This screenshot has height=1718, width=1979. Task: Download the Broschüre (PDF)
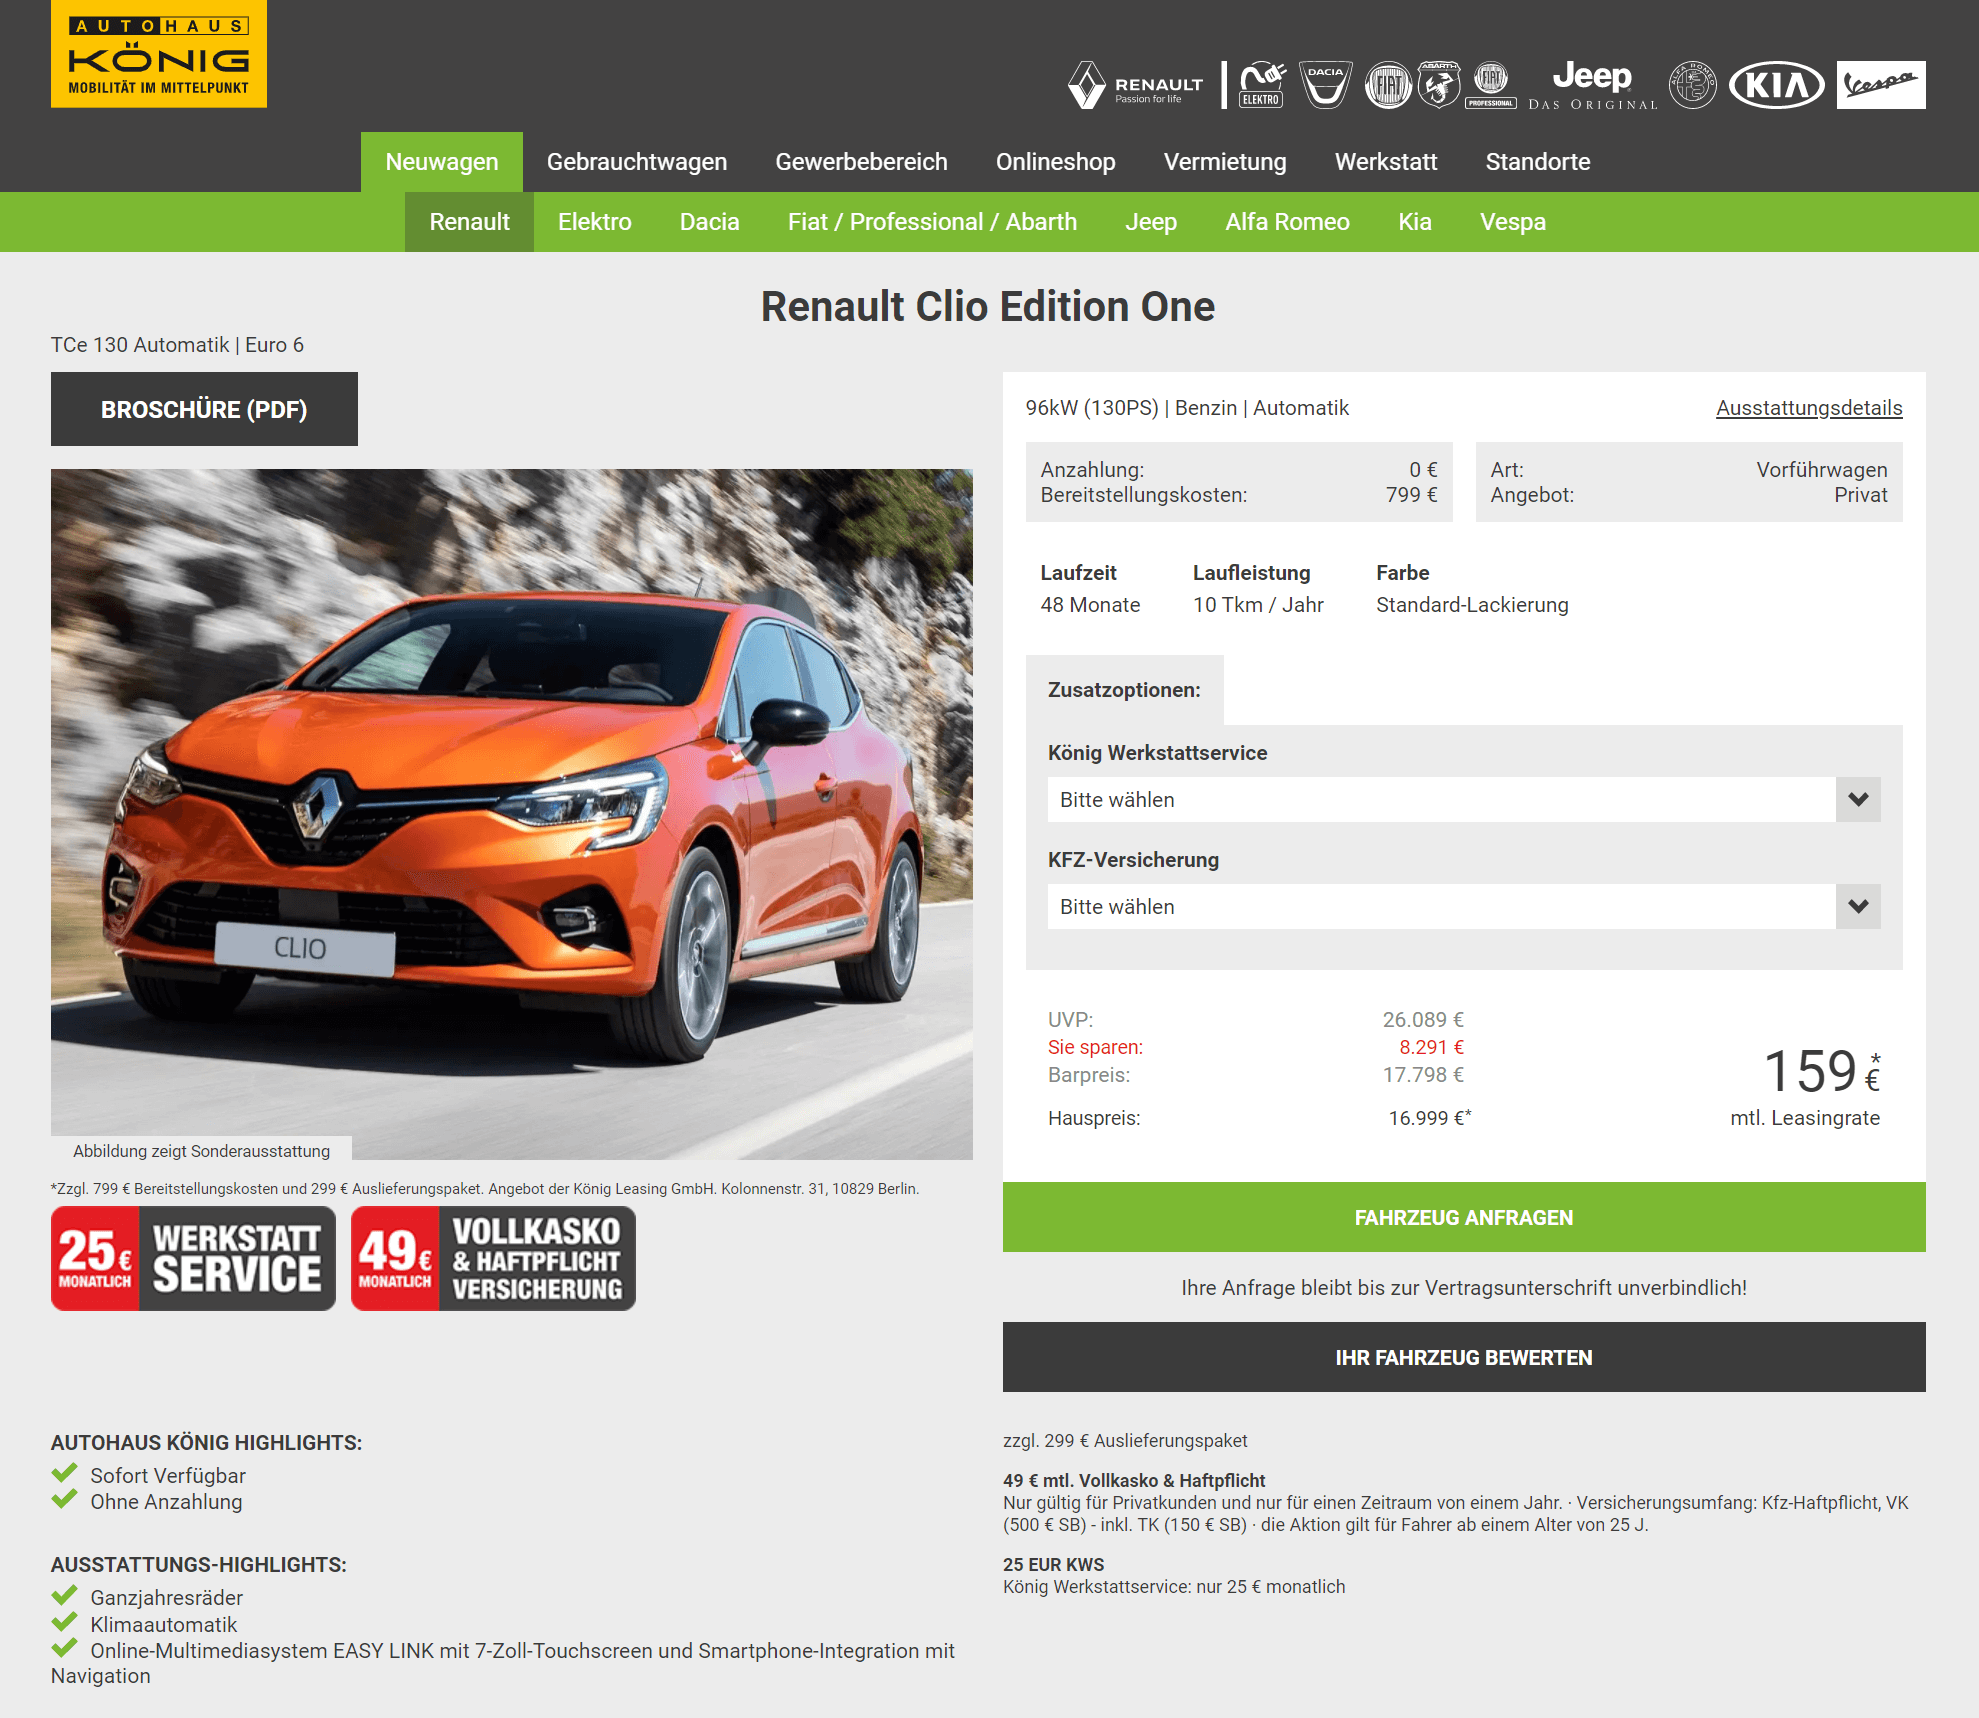(x=204, y=409)
